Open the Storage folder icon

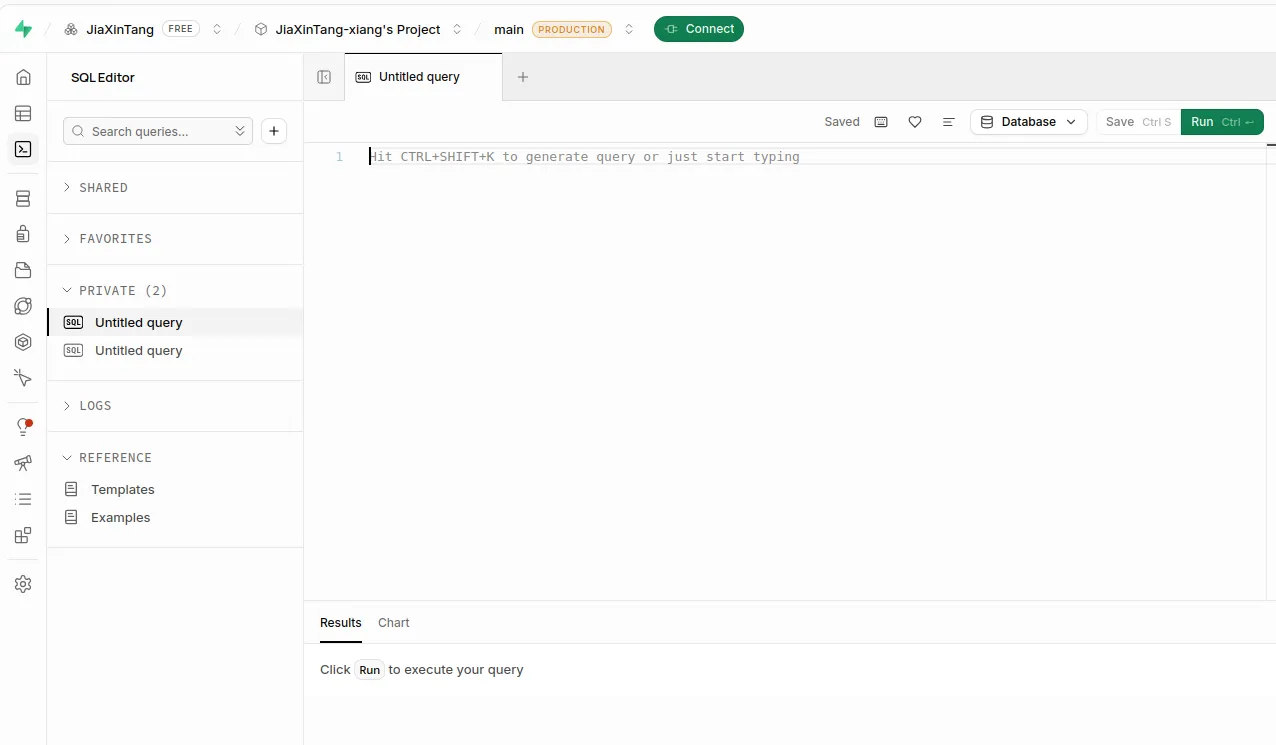(x=23, y=270)
